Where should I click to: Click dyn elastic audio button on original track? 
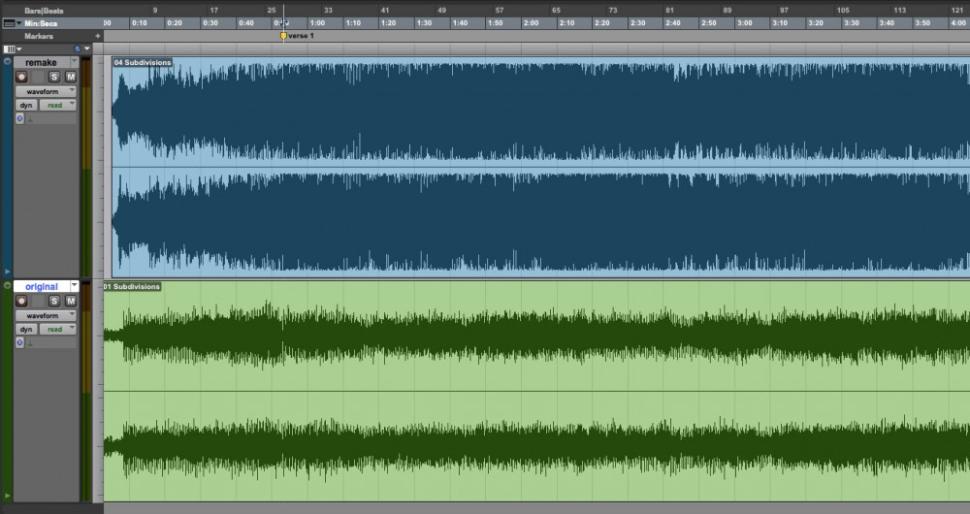coord(26,329)
